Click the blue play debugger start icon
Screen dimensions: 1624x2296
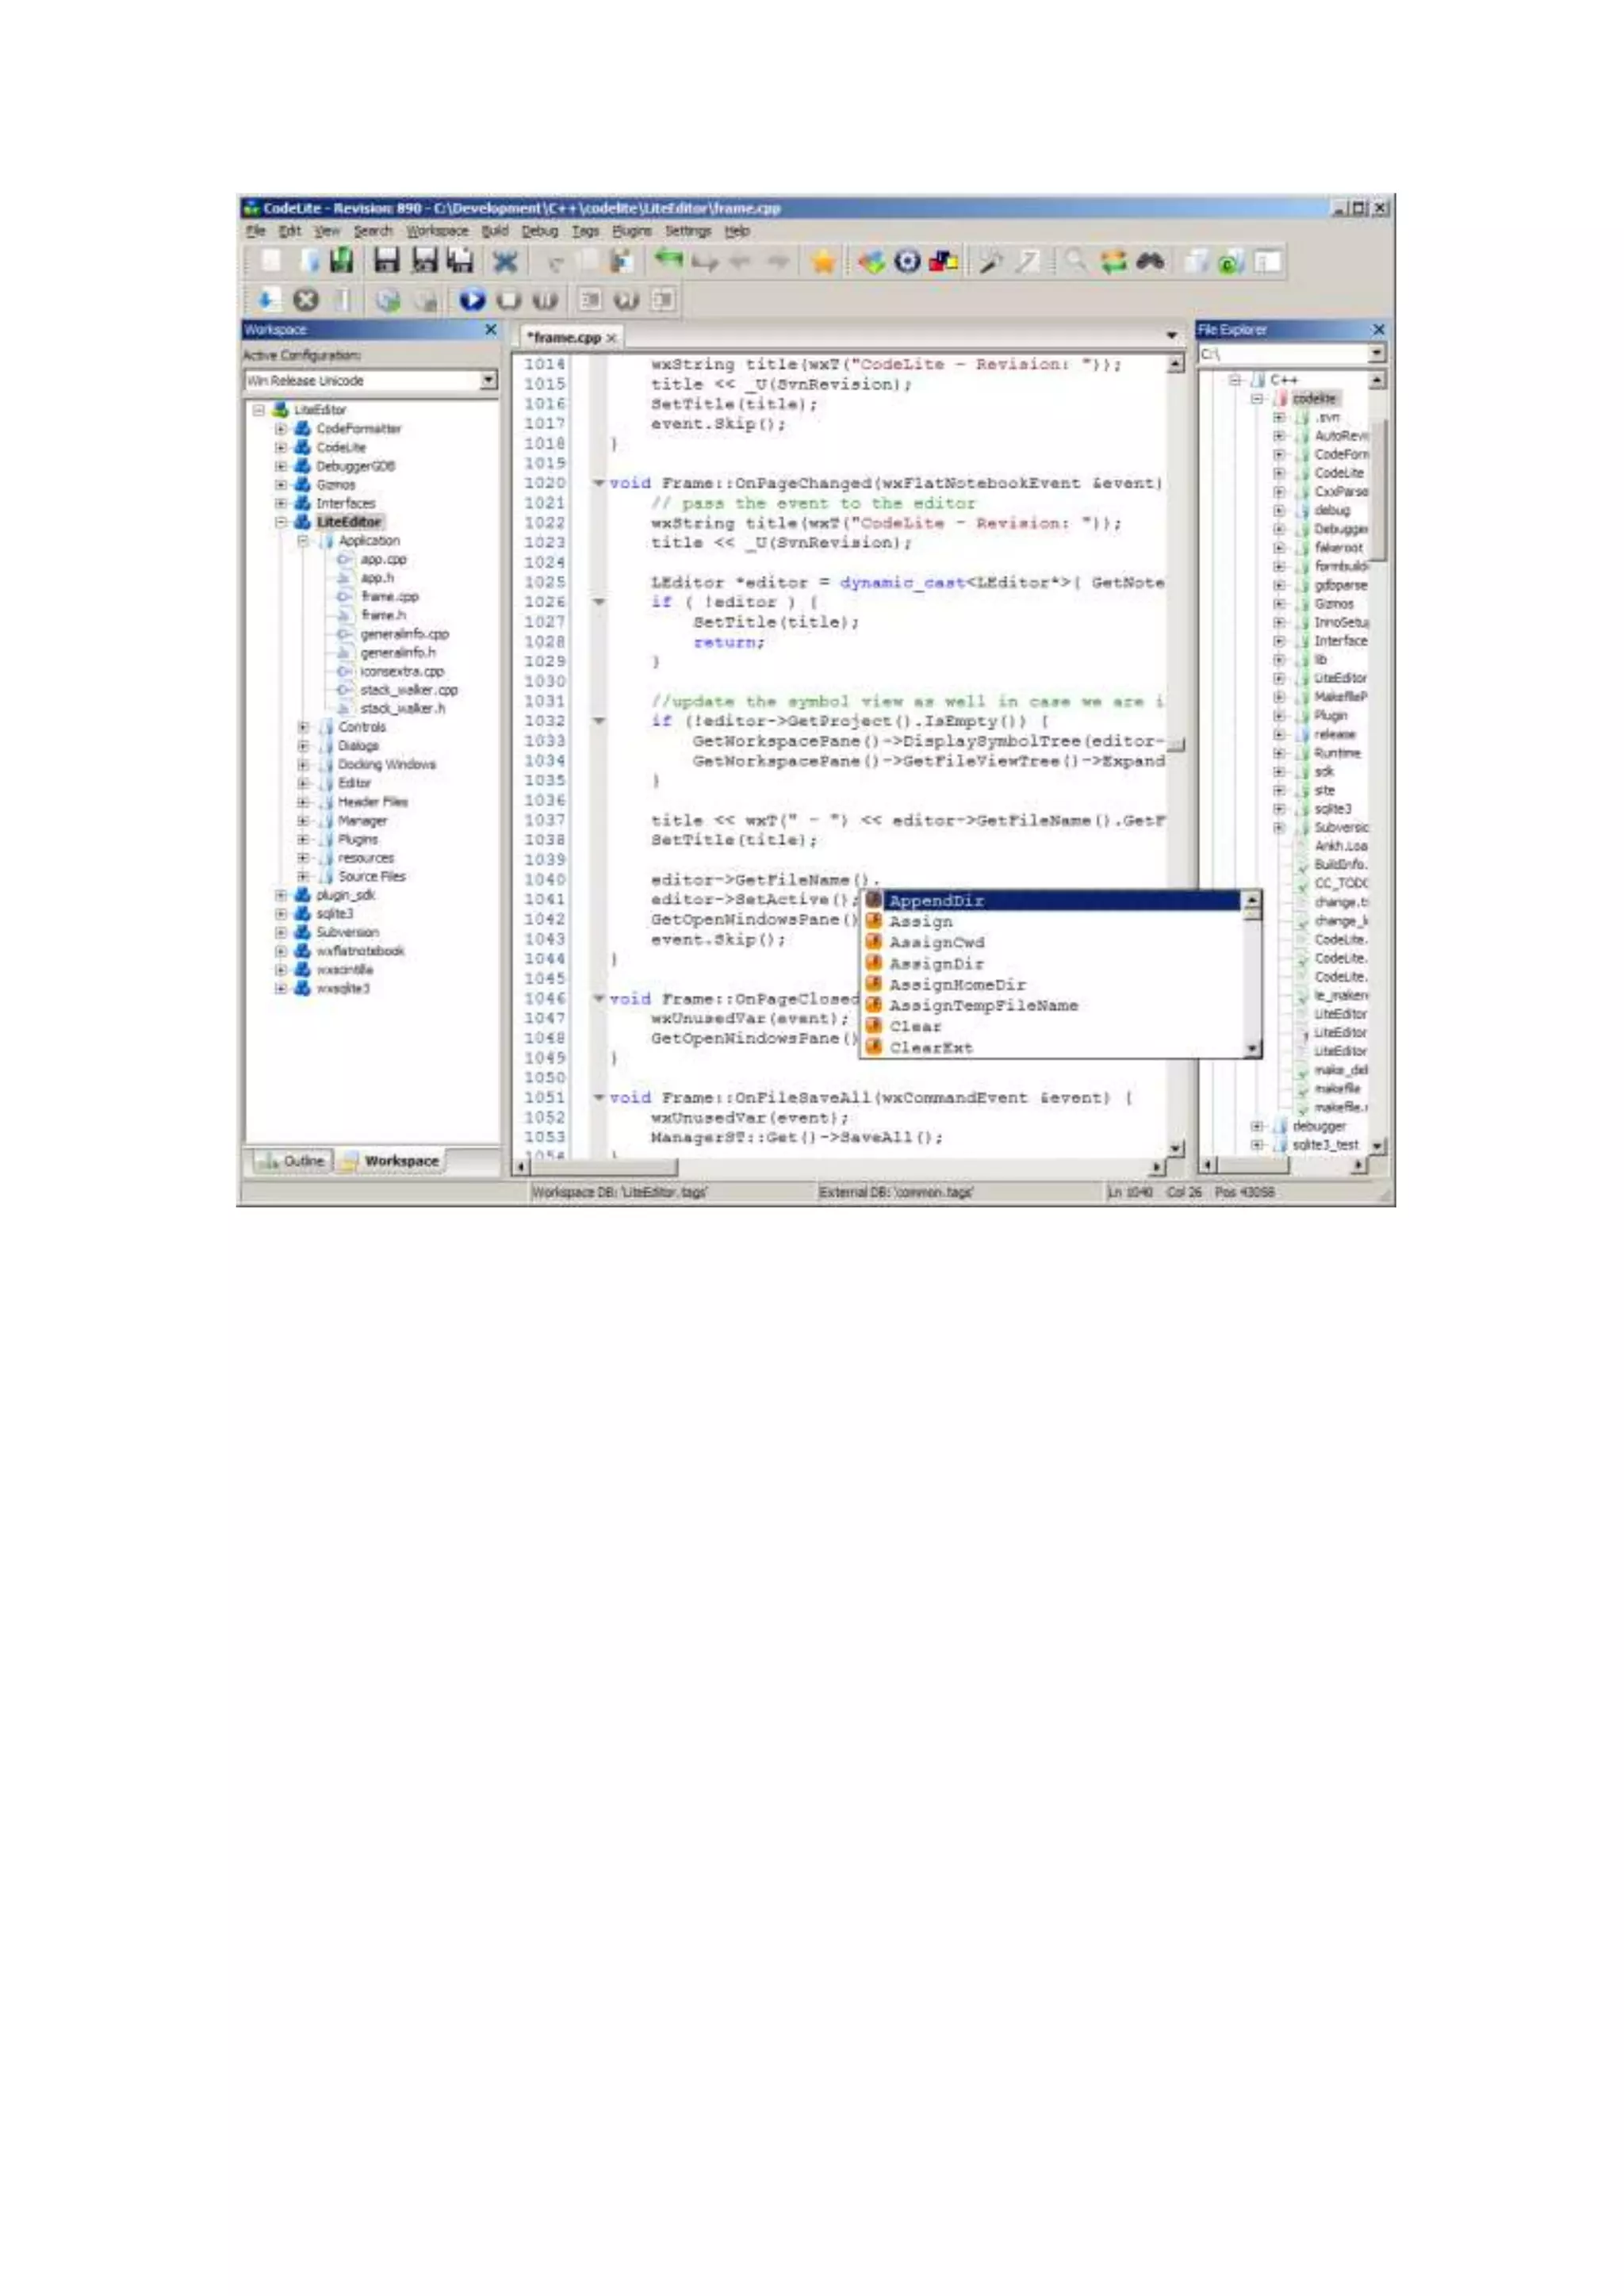click(472, 299)
